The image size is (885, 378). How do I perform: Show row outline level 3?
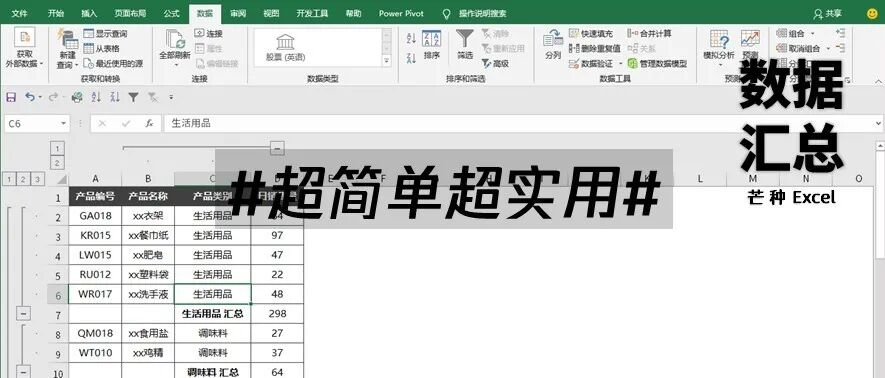pyautogui.click(x=37, y=179)
